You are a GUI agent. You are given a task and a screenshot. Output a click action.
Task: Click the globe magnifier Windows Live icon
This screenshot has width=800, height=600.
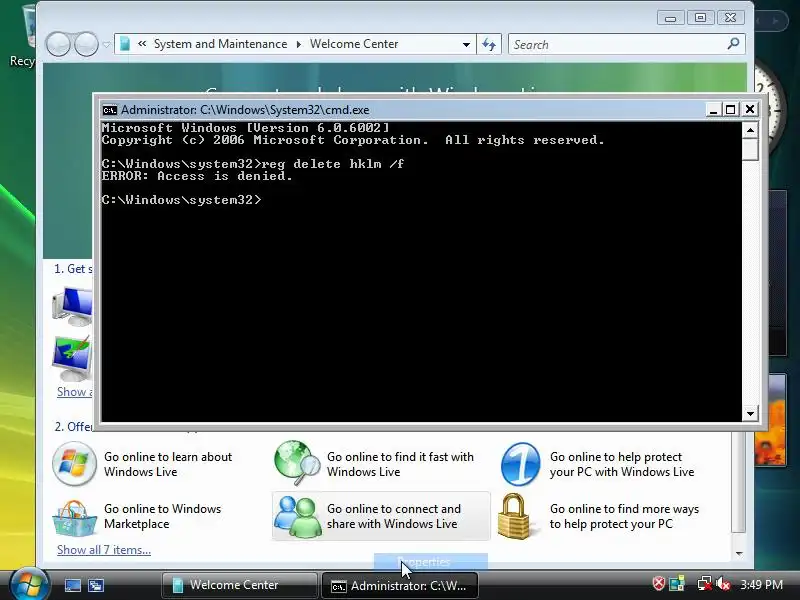[x=297, y=463]
